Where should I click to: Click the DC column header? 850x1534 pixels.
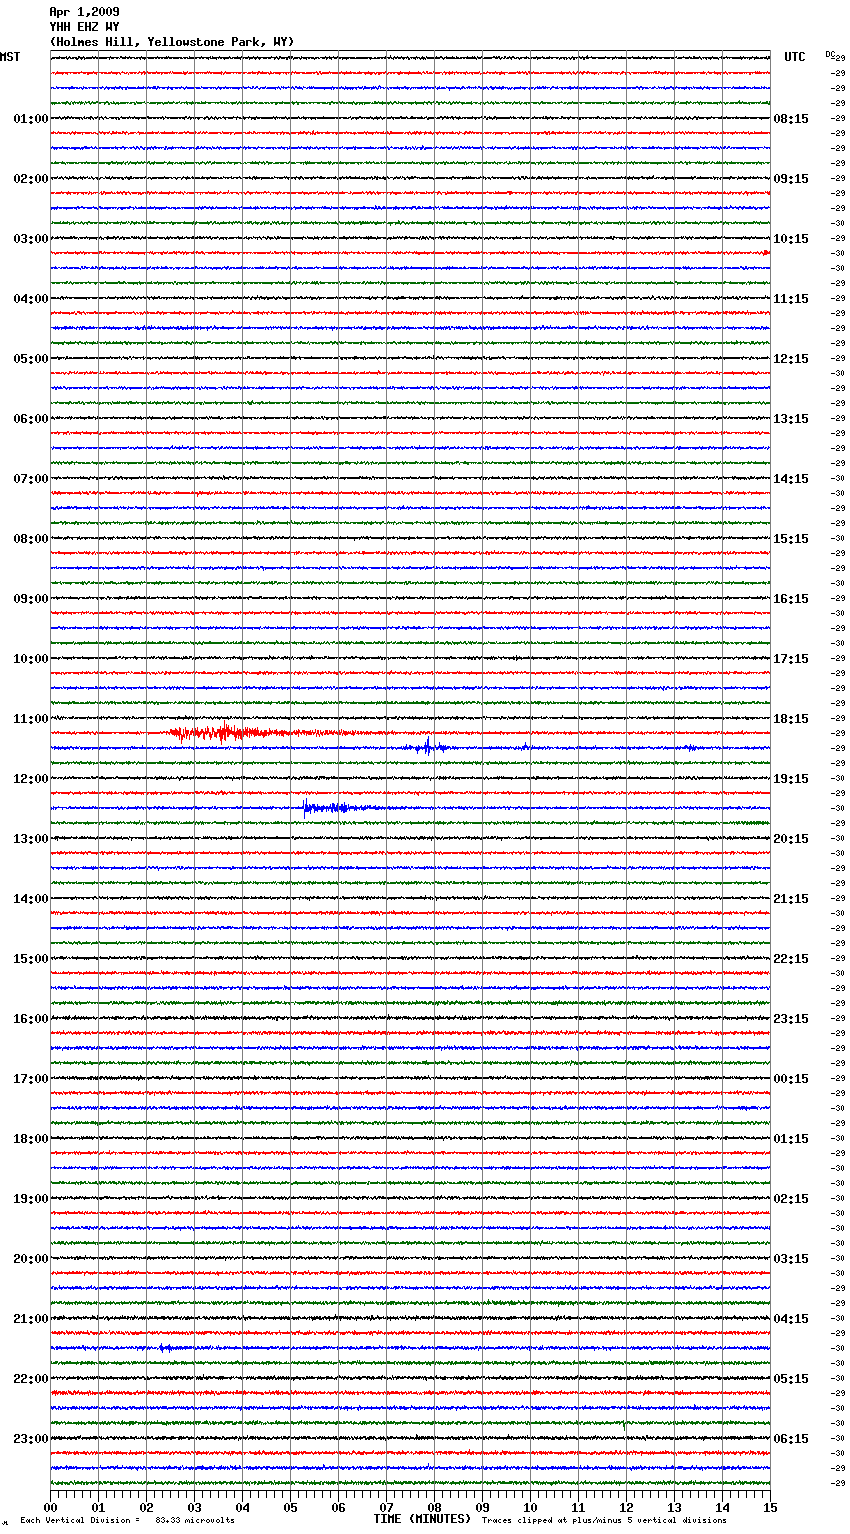[832, 54]
